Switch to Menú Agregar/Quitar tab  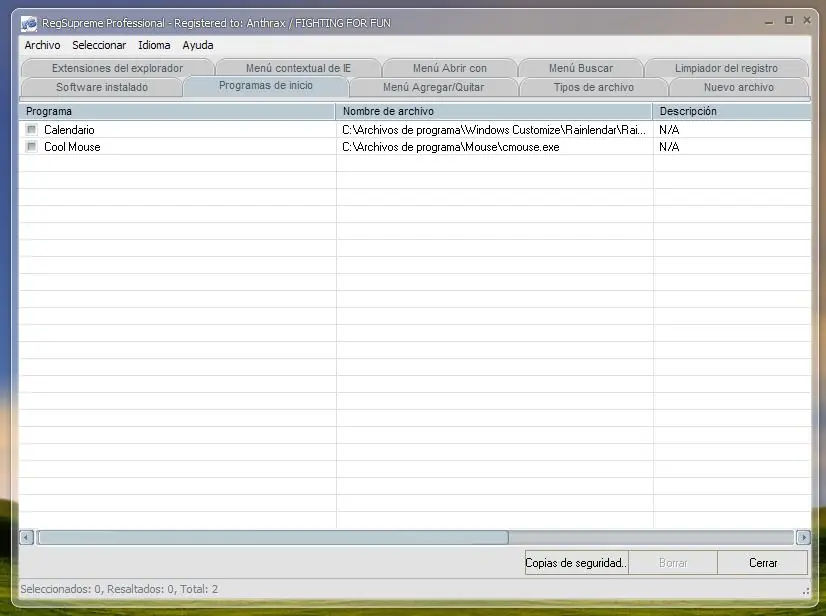tap(433, 87)
